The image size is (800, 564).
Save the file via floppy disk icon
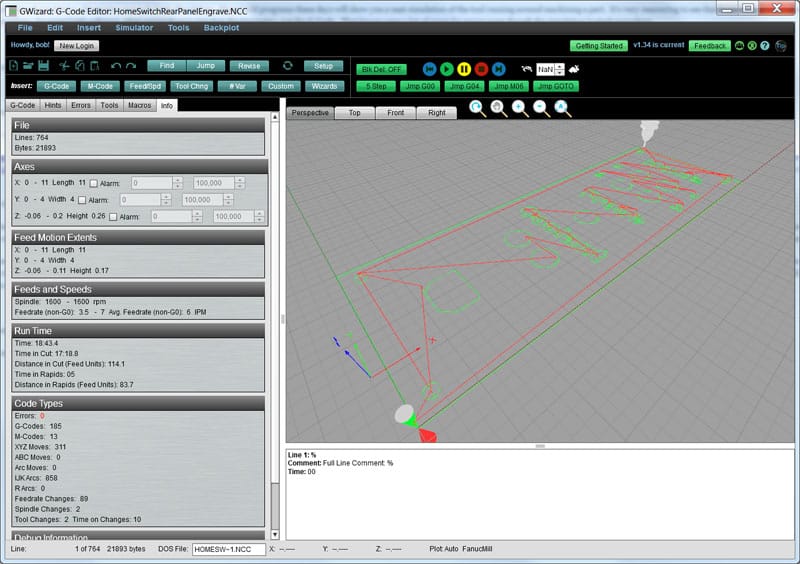[43, 65]
